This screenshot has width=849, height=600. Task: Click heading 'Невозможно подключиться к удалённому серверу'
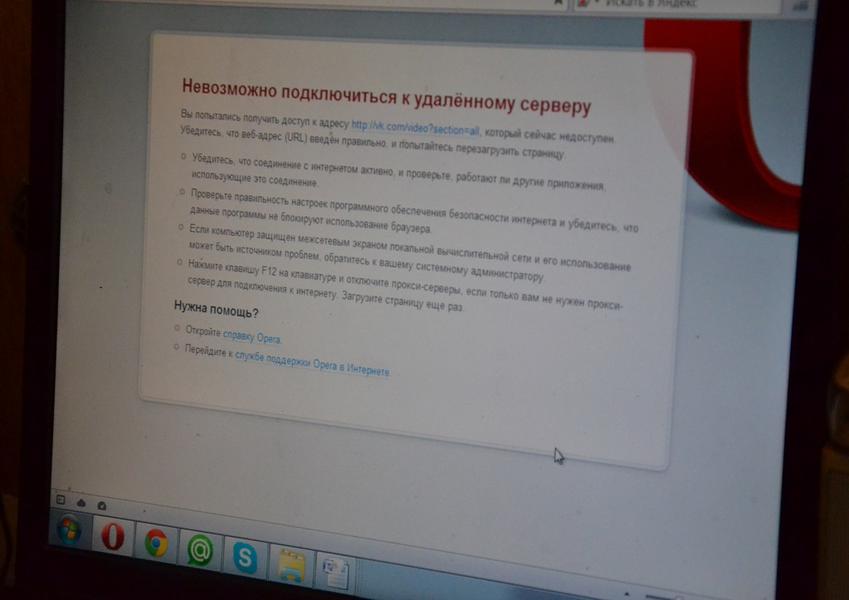386,96
